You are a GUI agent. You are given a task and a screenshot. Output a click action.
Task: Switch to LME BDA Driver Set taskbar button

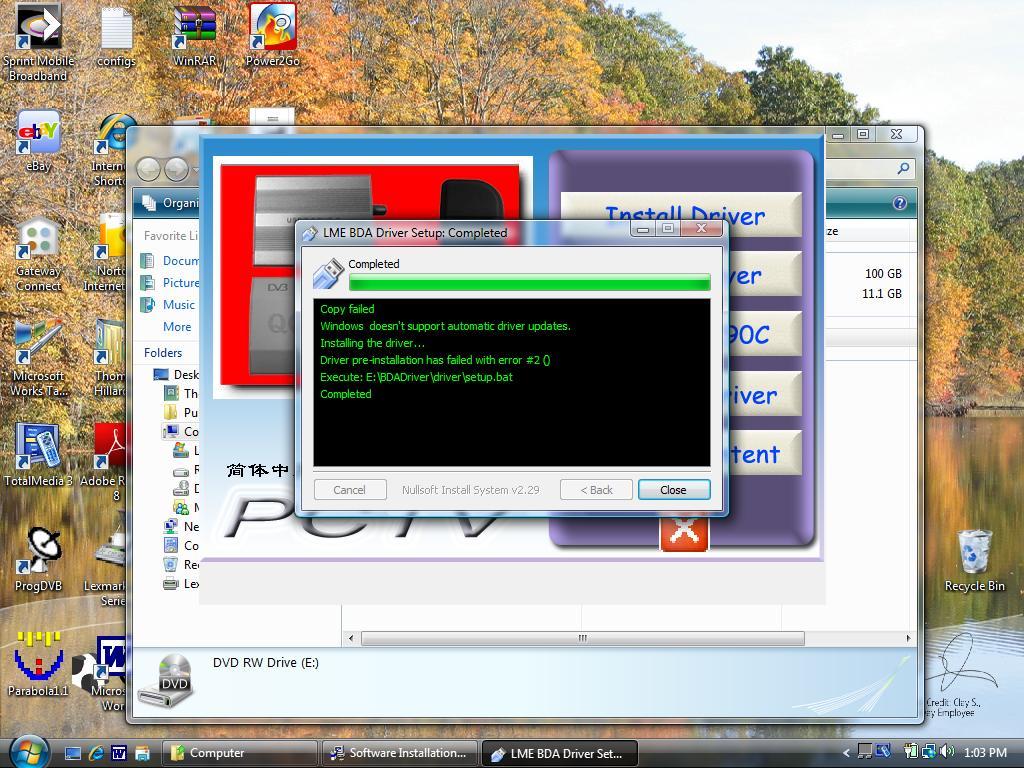tap(559, 753)
